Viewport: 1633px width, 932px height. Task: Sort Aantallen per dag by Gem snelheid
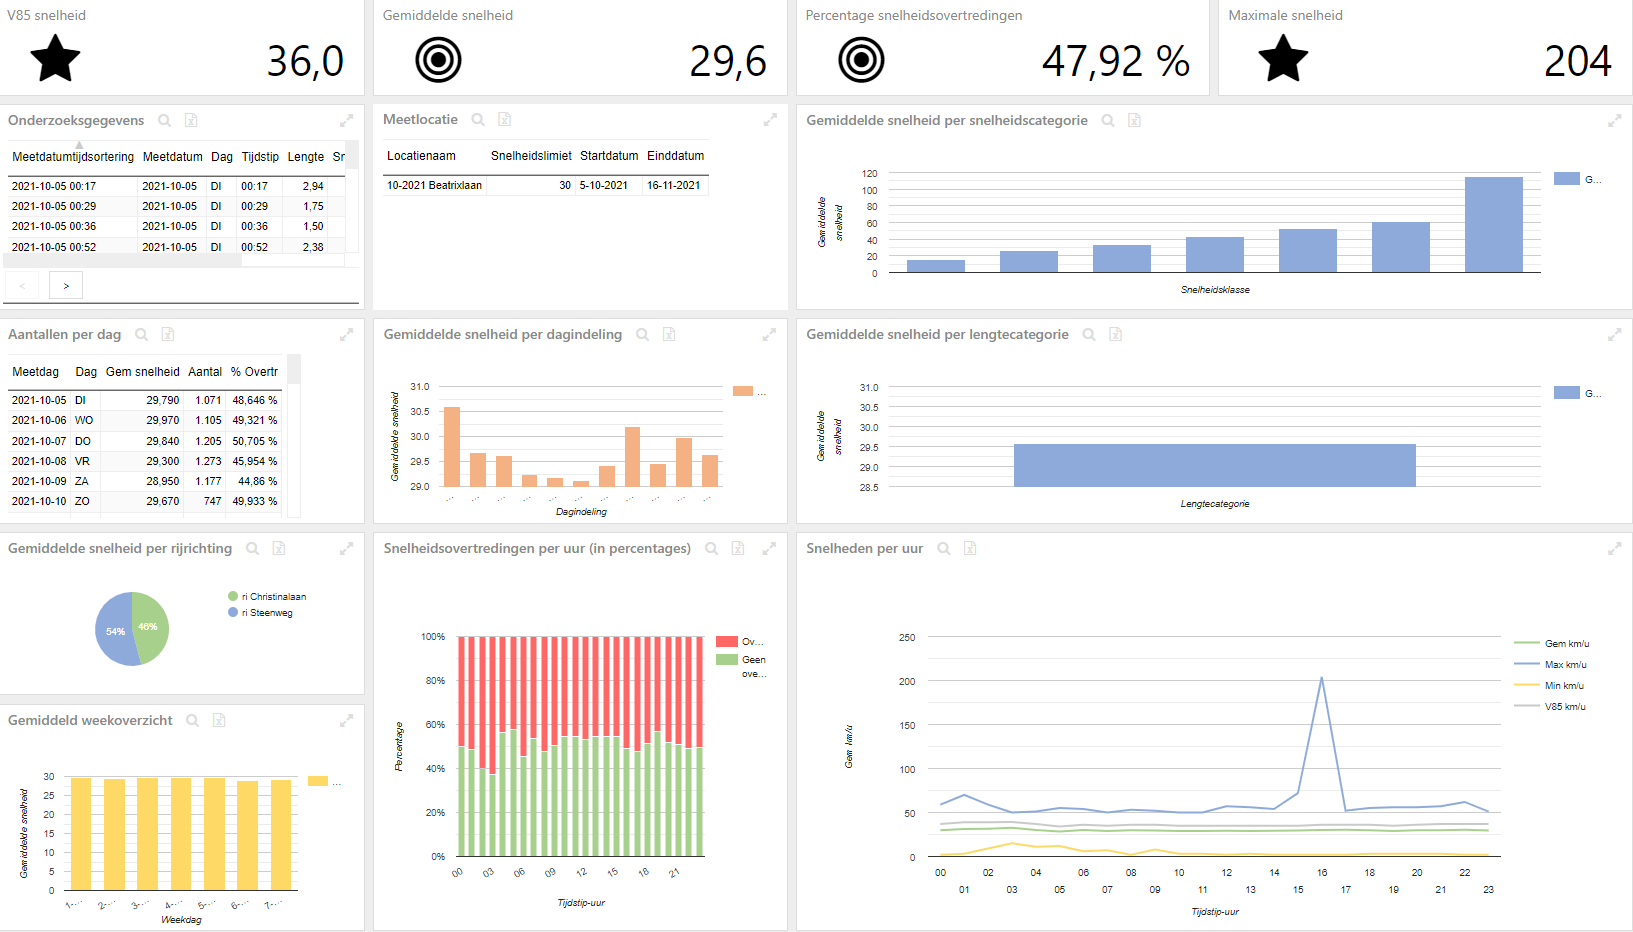pos(143,372)
